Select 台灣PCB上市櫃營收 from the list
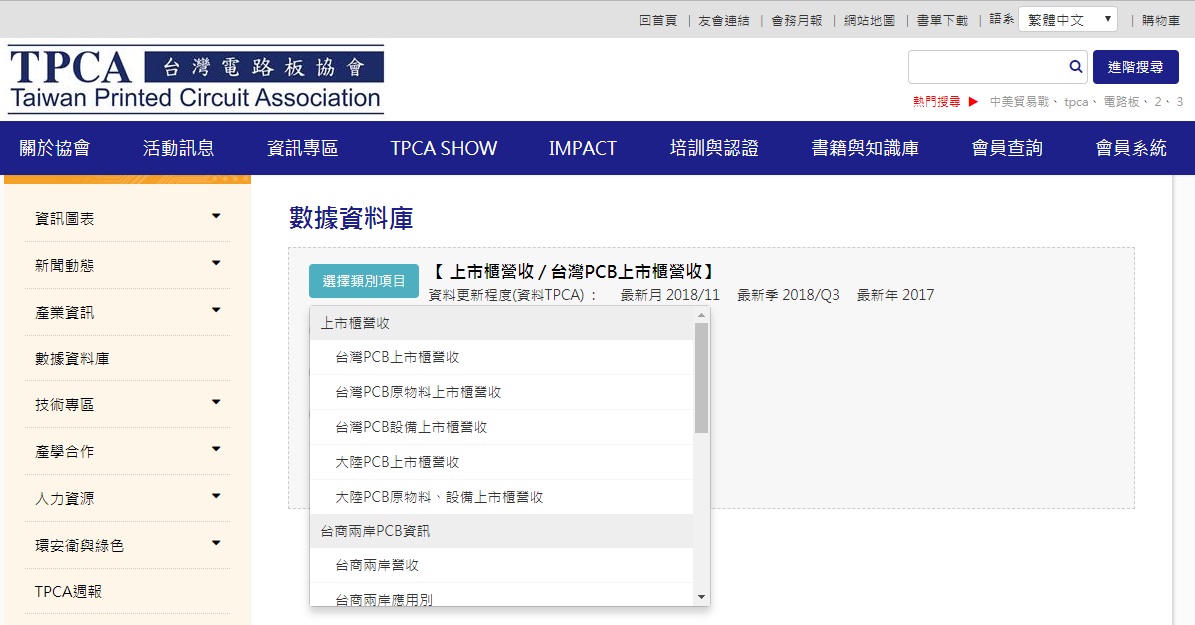1195x625 pixels. 501,357
